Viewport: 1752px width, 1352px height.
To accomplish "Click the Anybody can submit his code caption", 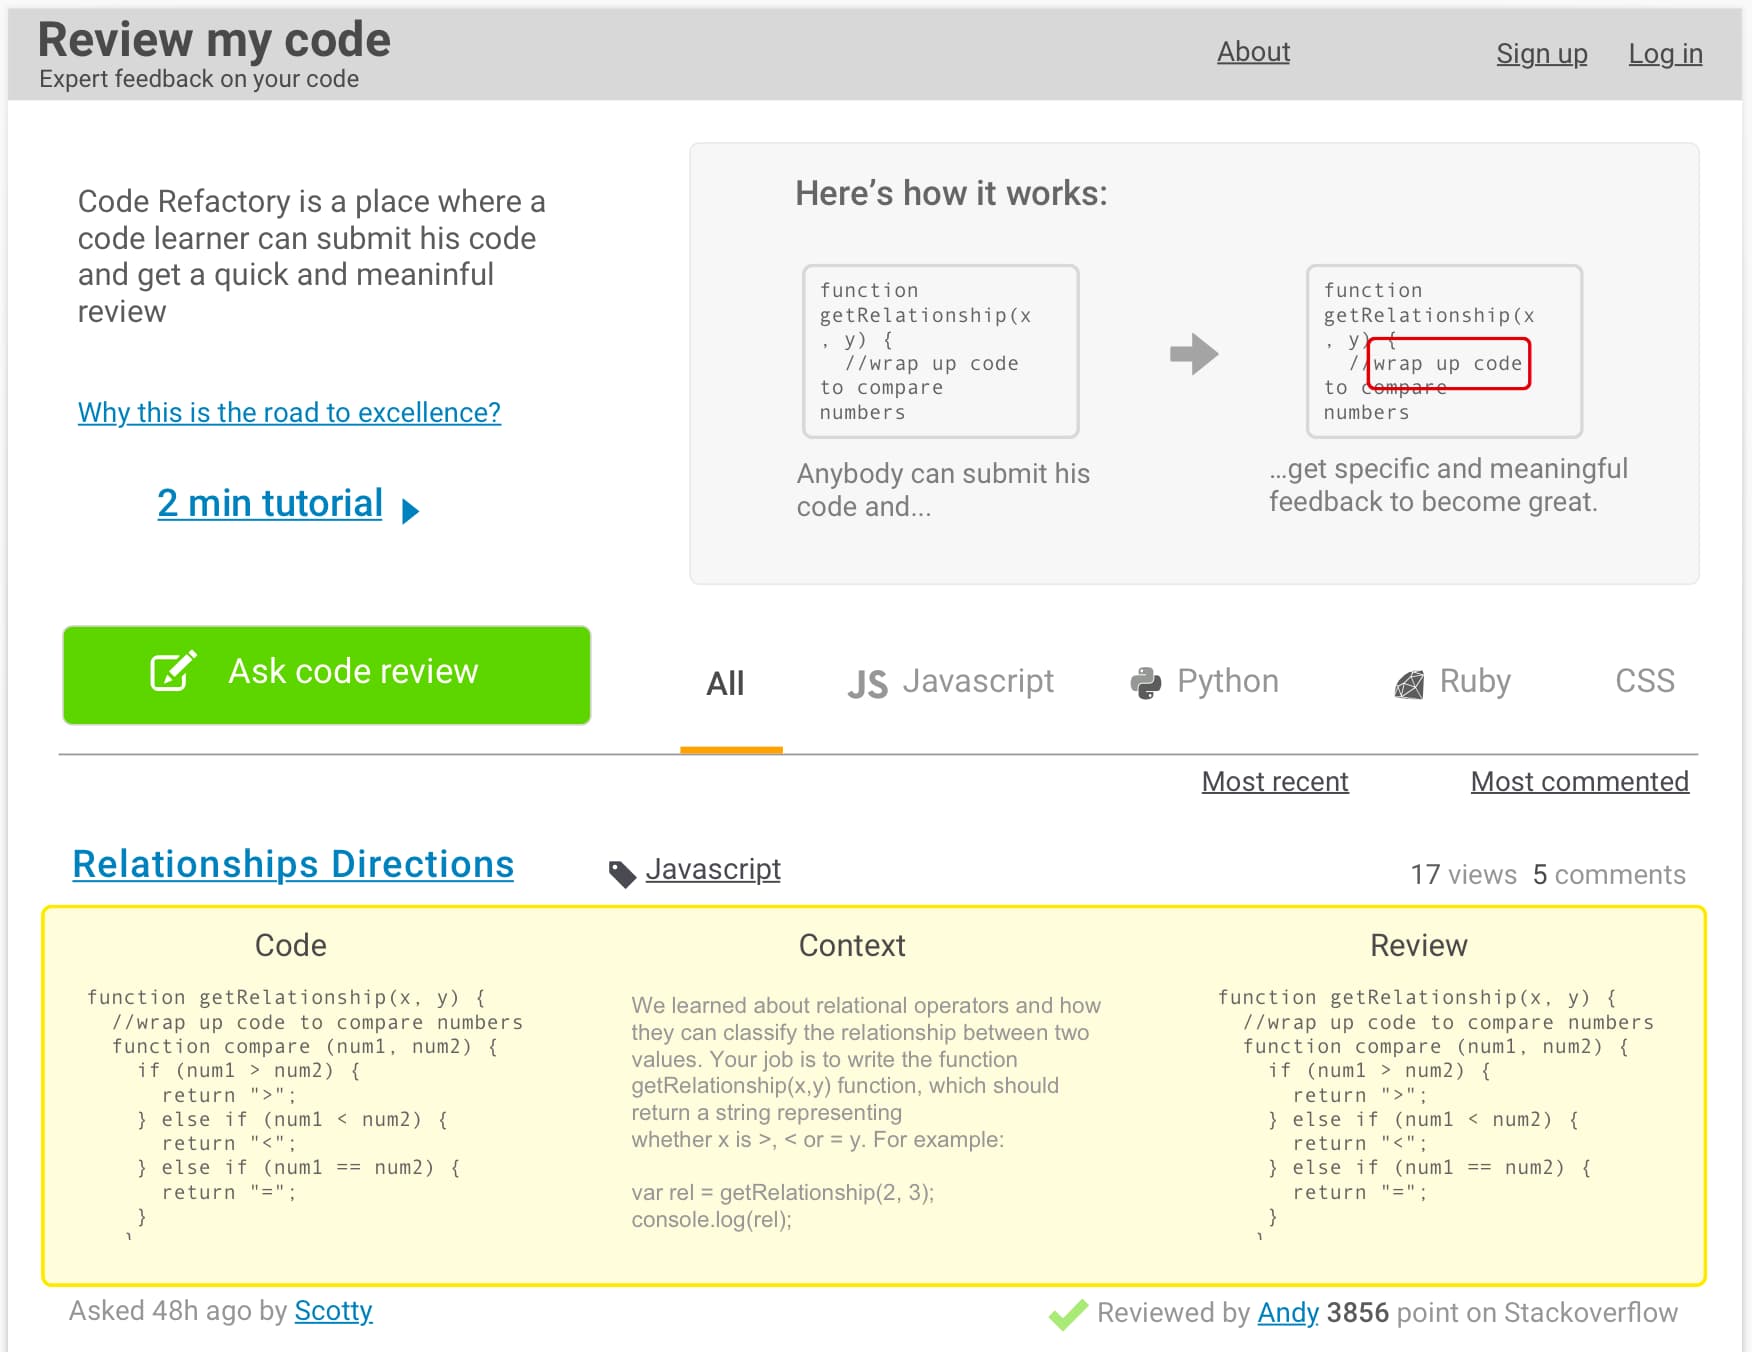I will 943,490.
